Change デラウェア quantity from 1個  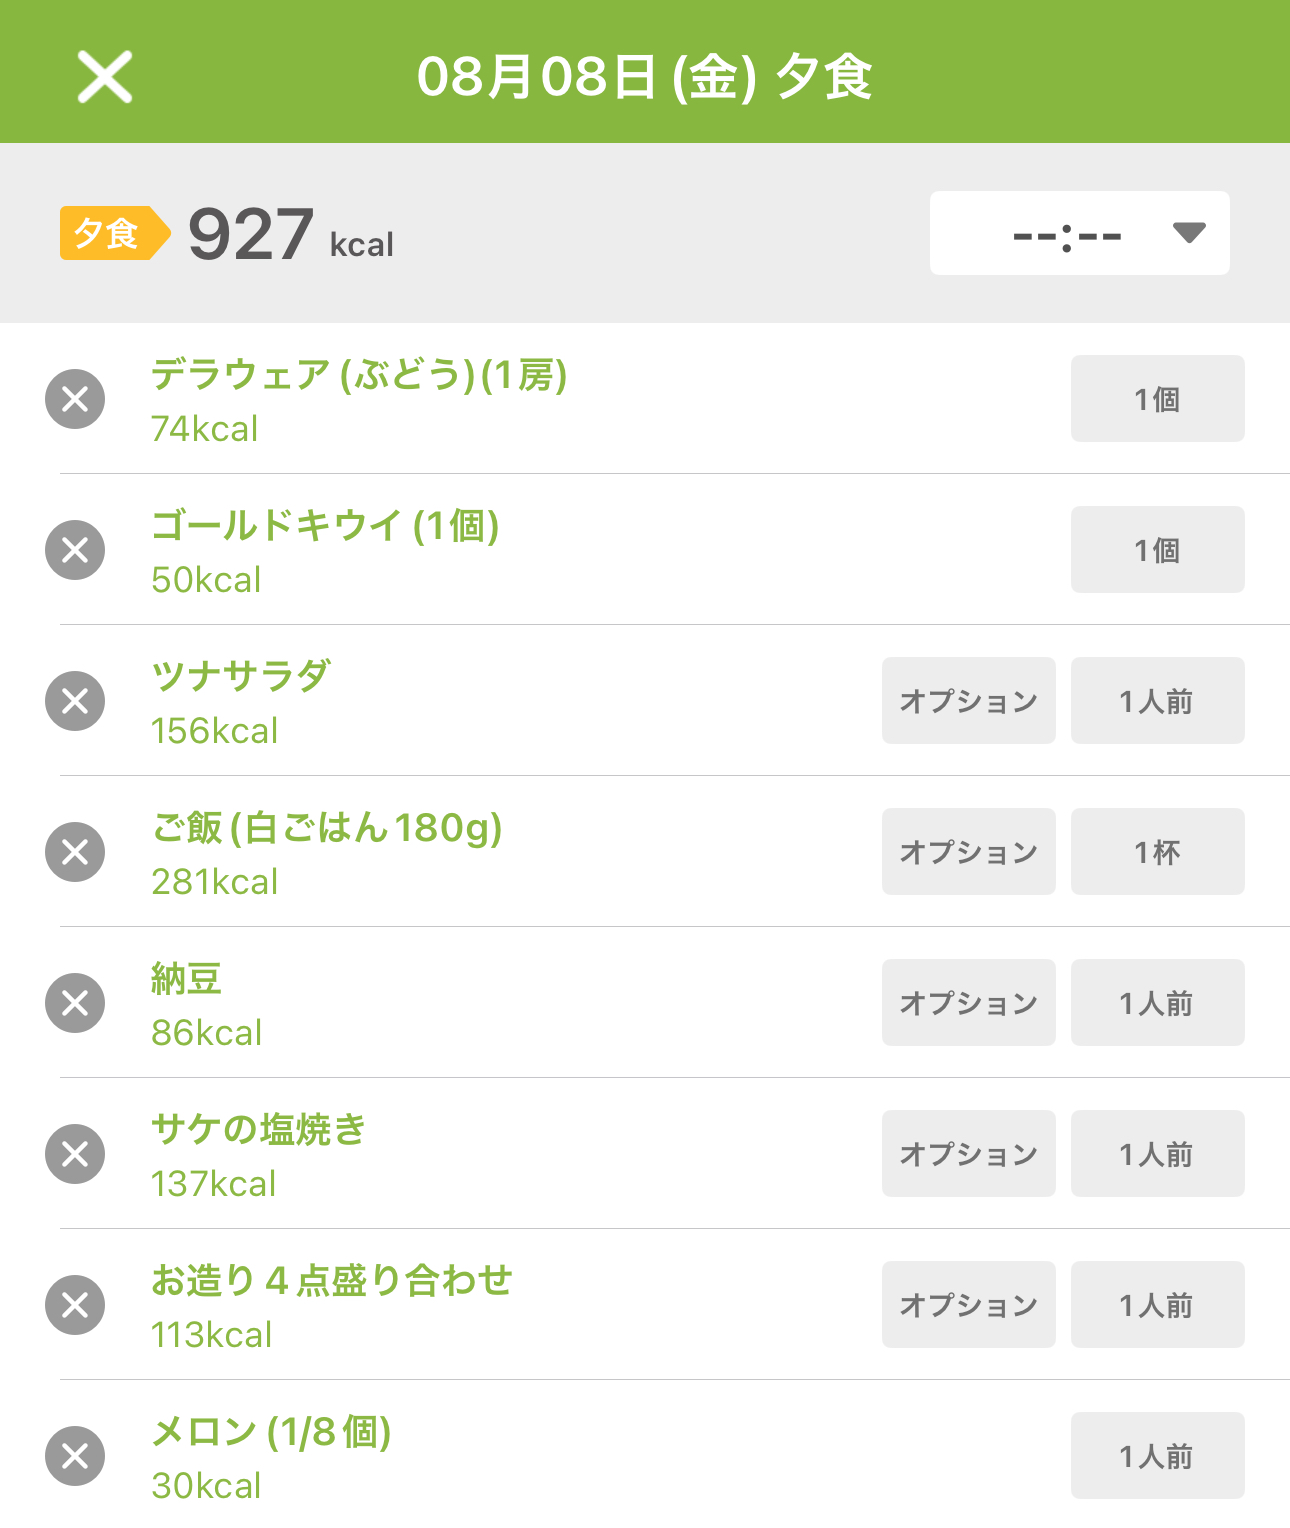(1158, 399)
